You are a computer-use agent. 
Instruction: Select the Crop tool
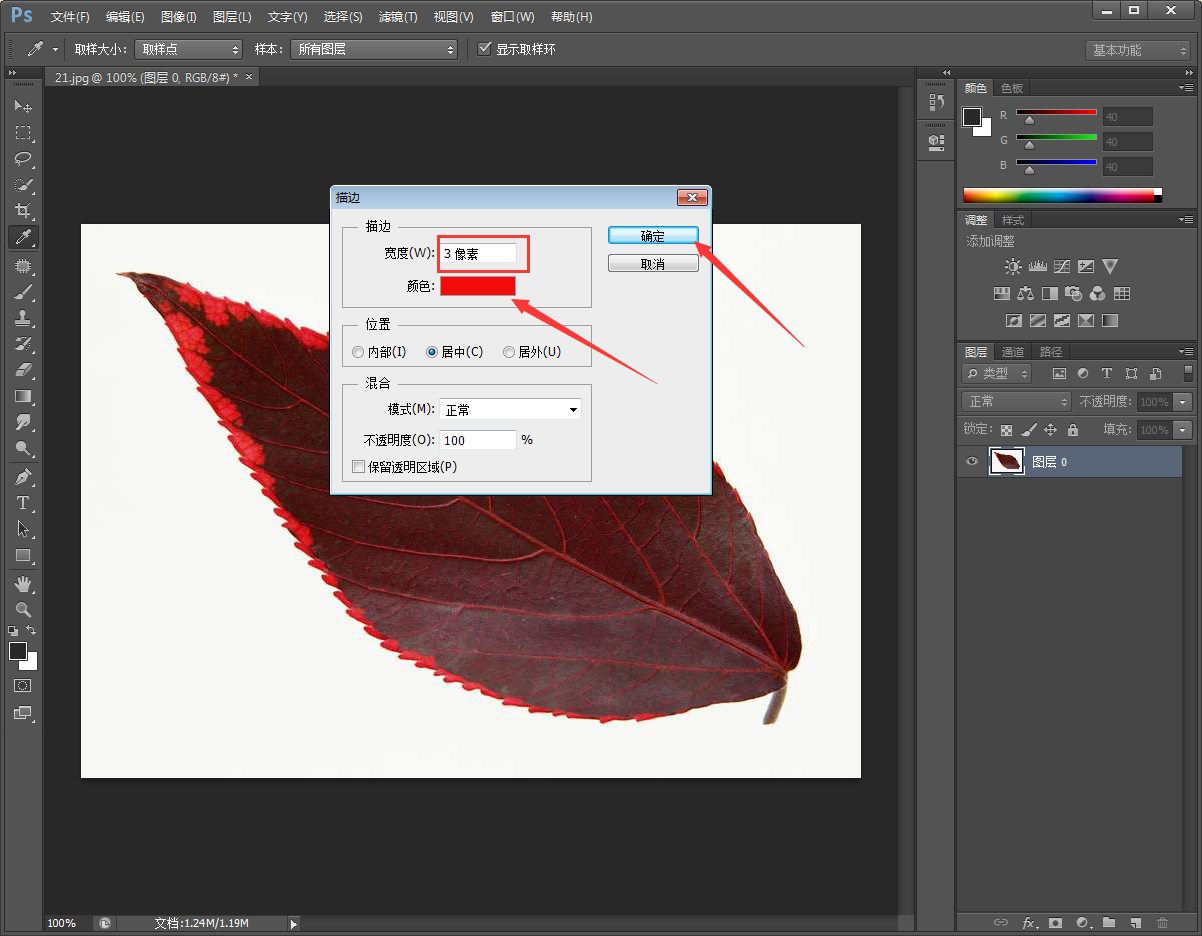[x=22, y=211]
